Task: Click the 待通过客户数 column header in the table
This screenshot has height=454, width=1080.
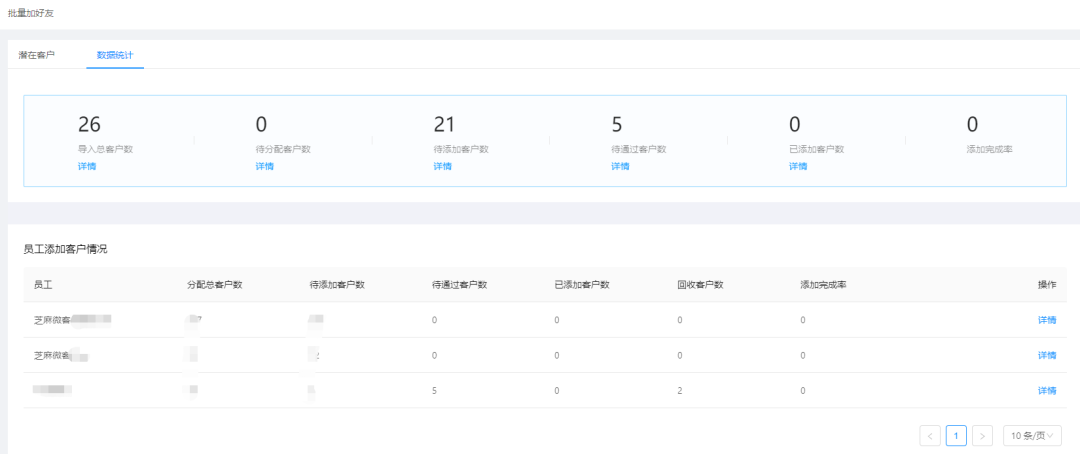Action: [x=459, y=285]
